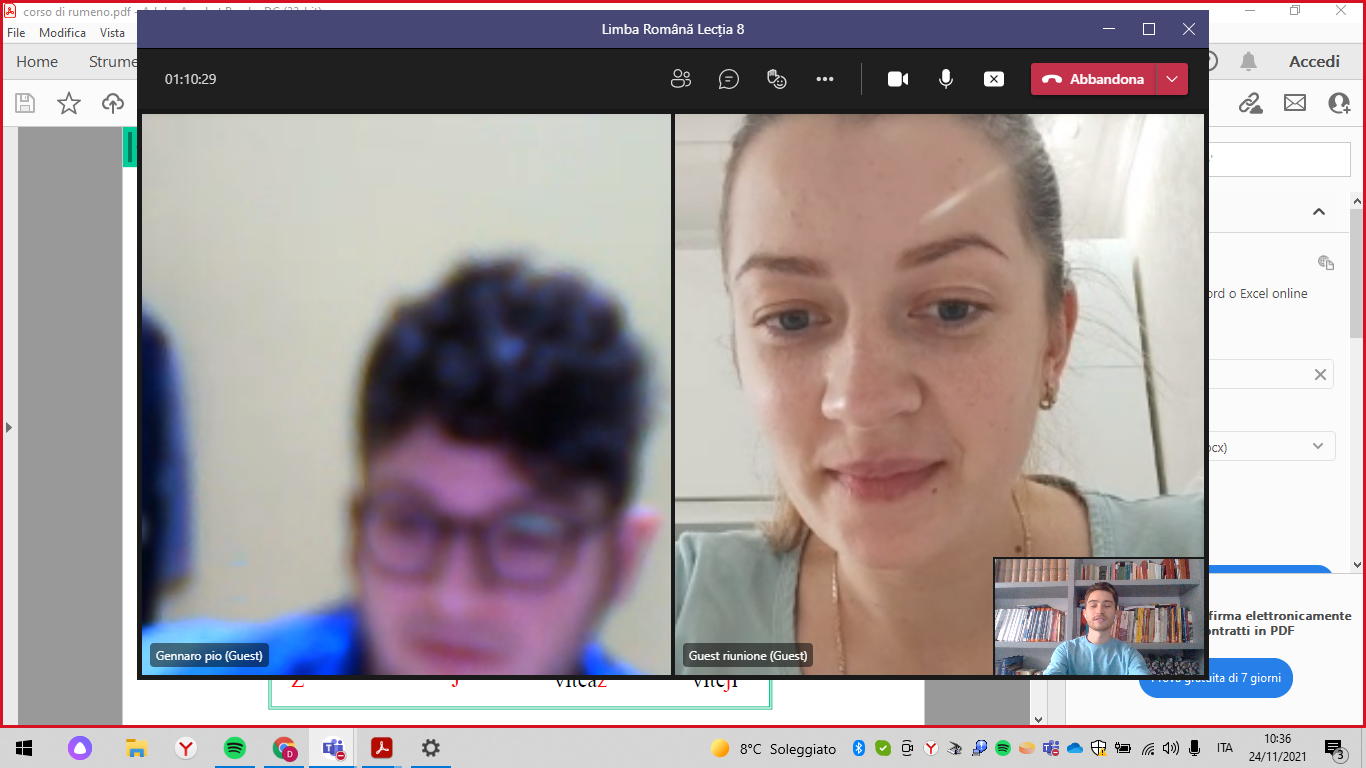Expand the dropdown arrow beside Abbandona
Image resolution: width=1366 pixels, height=768 pixels.
click(x=1172, y=79)
